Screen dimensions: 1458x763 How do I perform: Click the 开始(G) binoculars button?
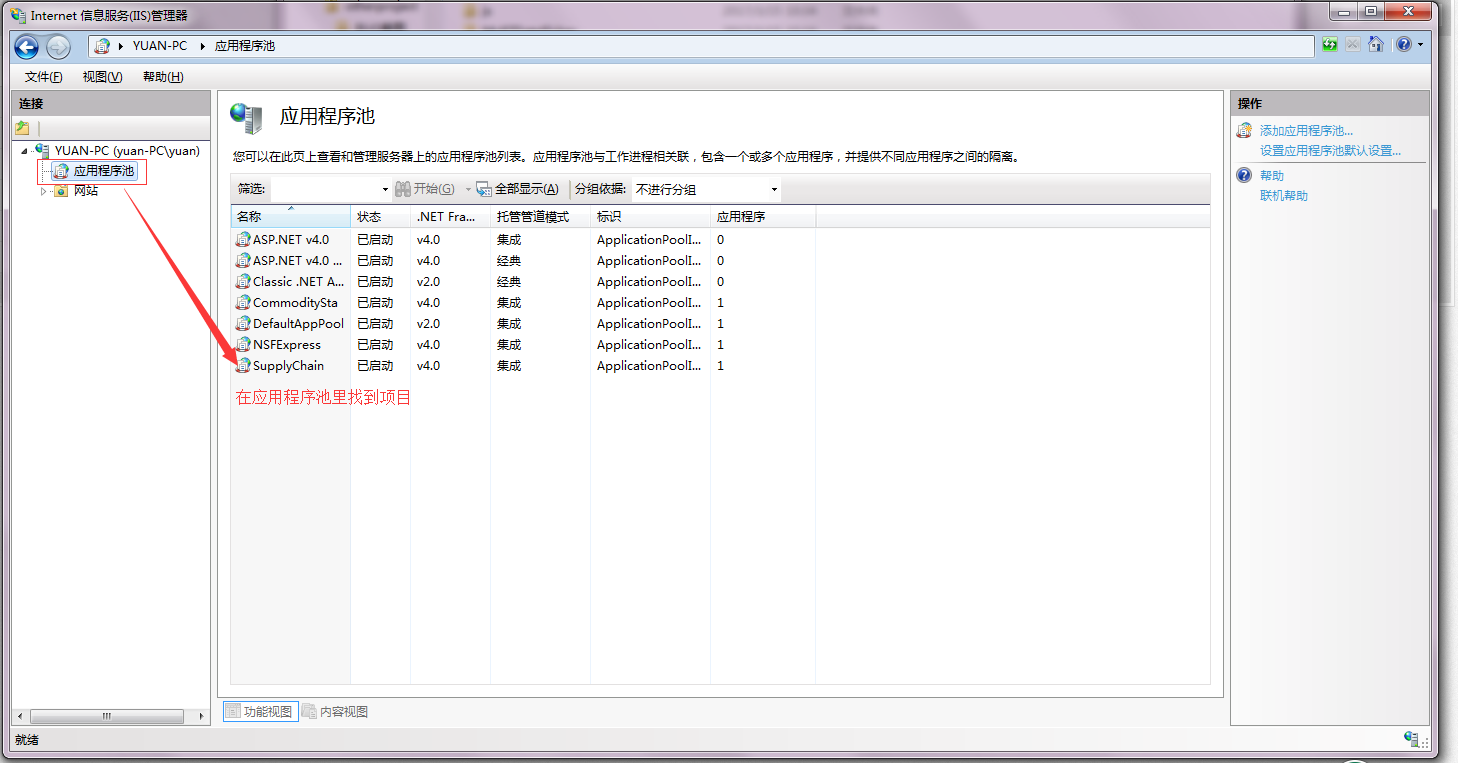pyautogui.click(x=425, y=189)
